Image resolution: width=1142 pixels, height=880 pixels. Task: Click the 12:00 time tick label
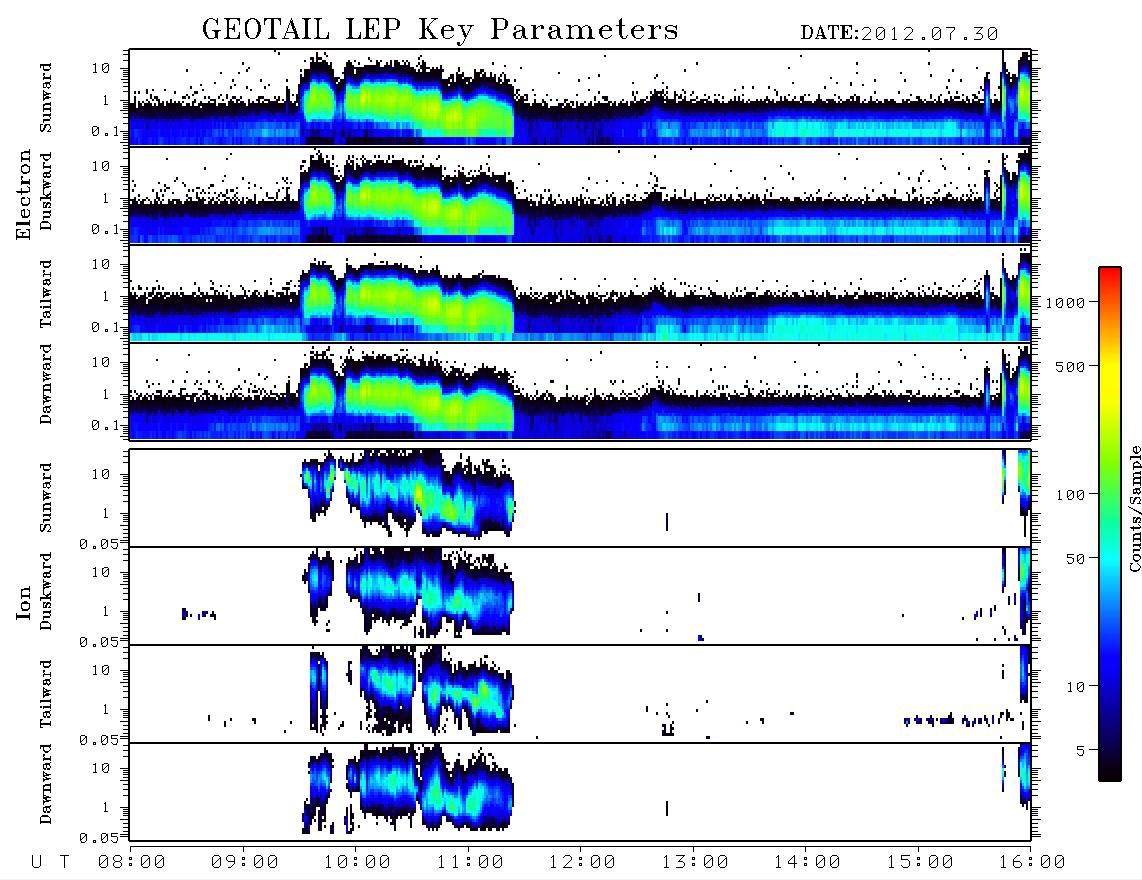click(582, 863)
